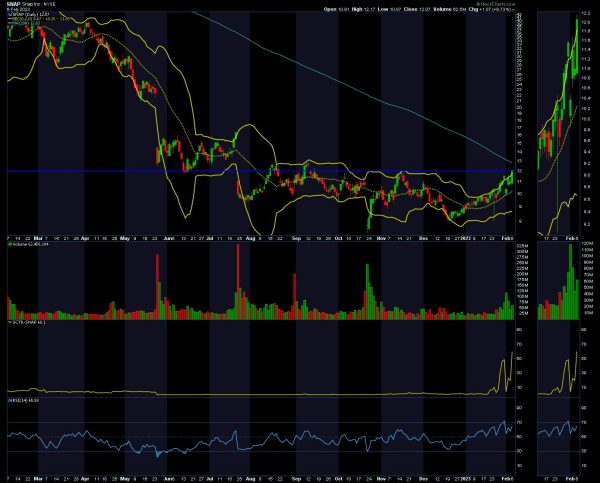The height and width of the screenshot is (483, 600).
Task: Click the 2023 year label below price panel
Action: [465, 238]
